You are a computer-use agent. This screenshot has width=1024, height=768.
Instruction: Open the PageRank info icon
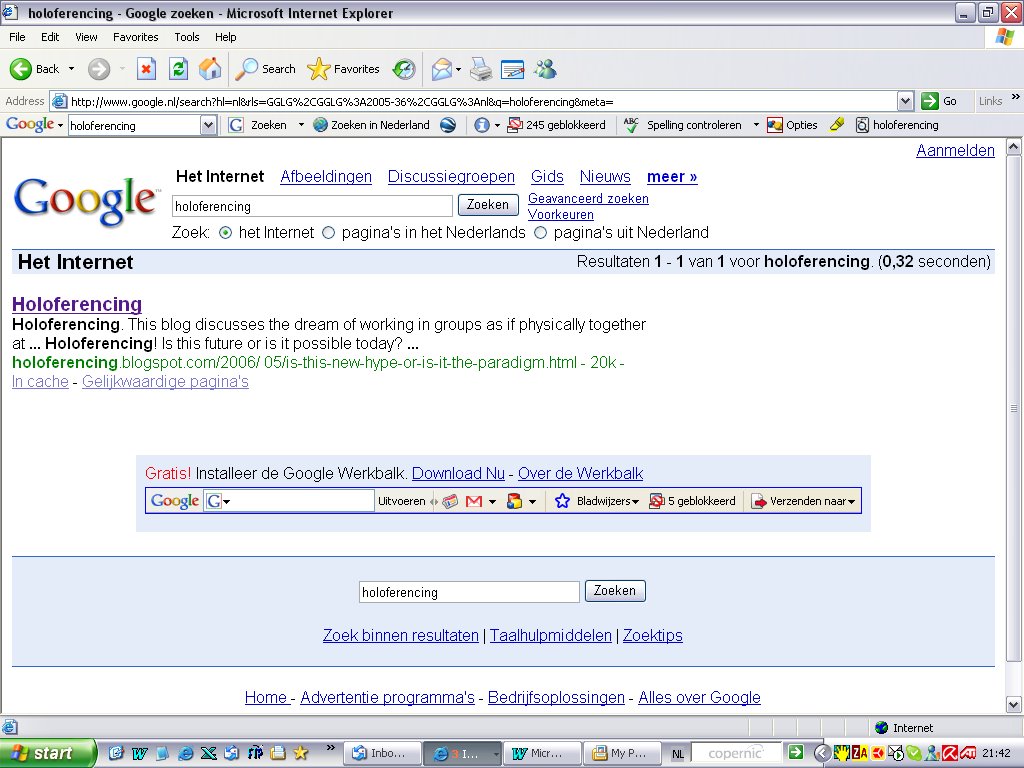tap(481, 125)
